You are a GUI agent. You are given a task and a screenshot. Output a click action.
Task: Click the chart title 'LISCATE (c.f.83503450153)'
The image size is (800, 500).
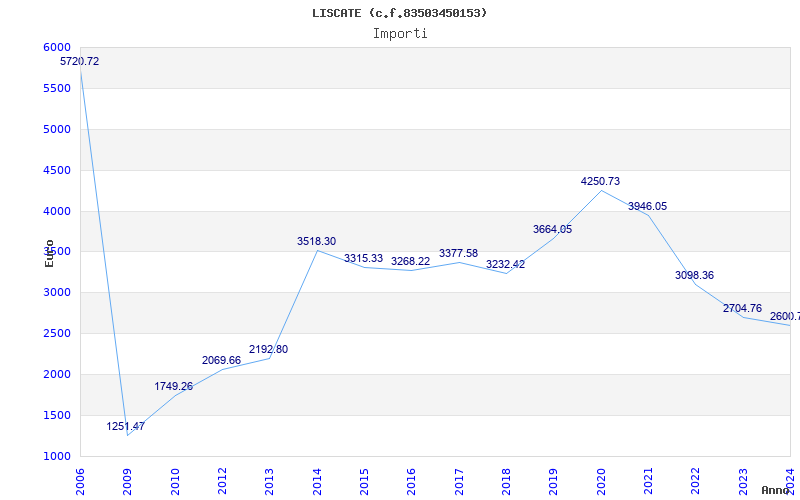[x=399, y=13]
